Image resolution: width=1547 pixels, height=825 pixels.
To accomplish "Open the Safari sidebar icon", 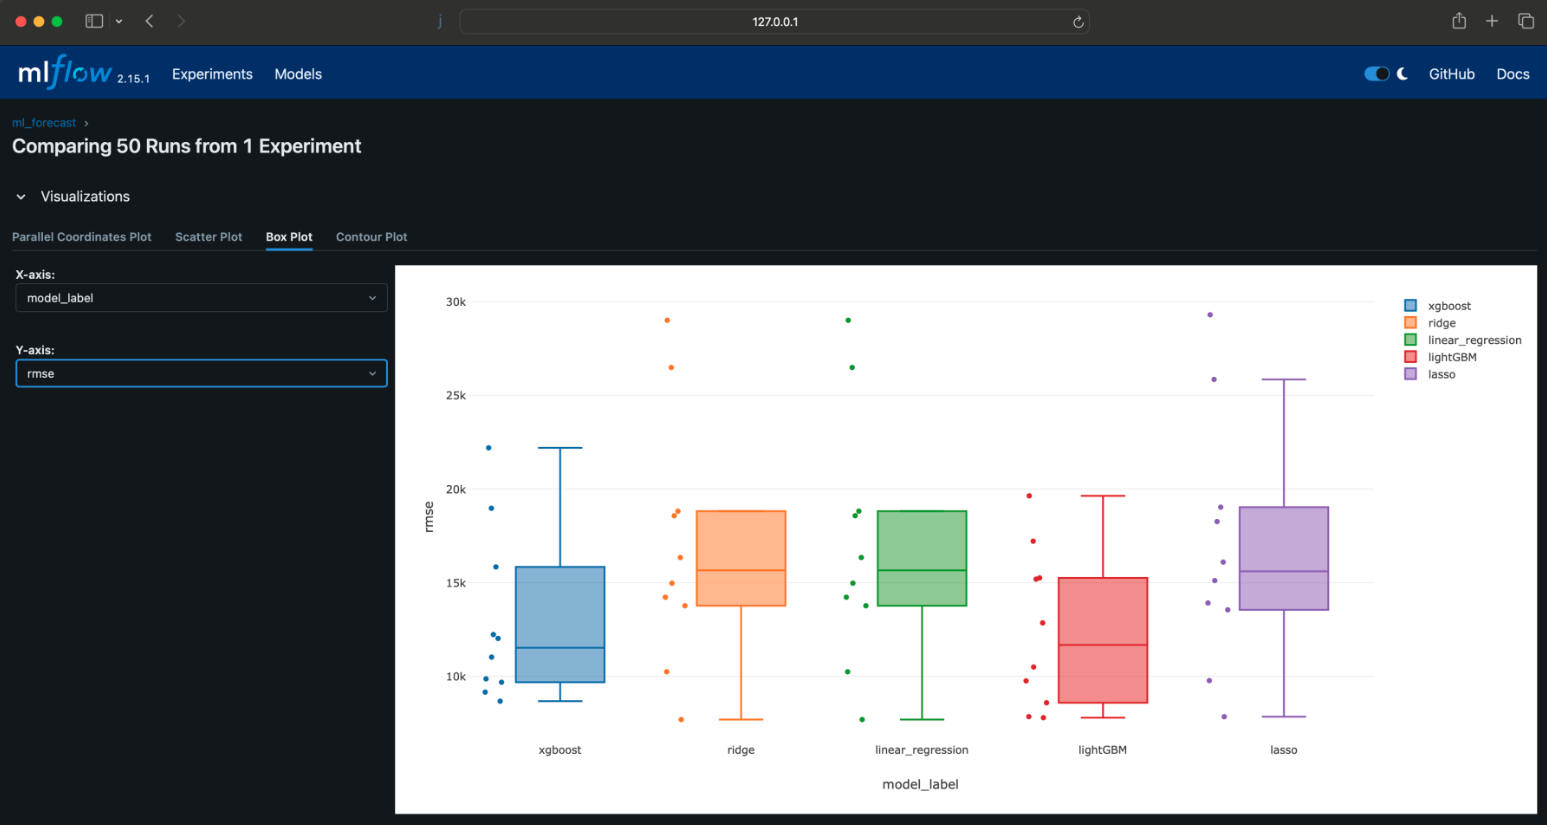I will click(x=93, y=20).
